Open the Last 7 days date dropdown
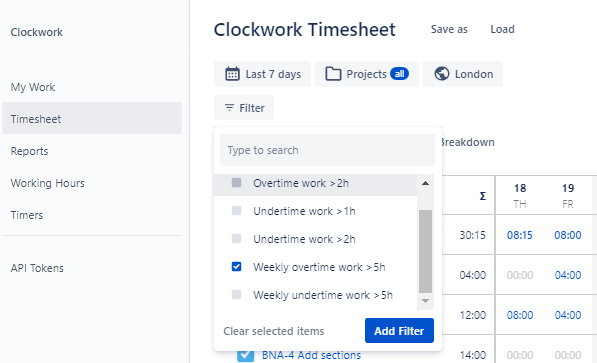597x363 pixels. coord(262,74)
